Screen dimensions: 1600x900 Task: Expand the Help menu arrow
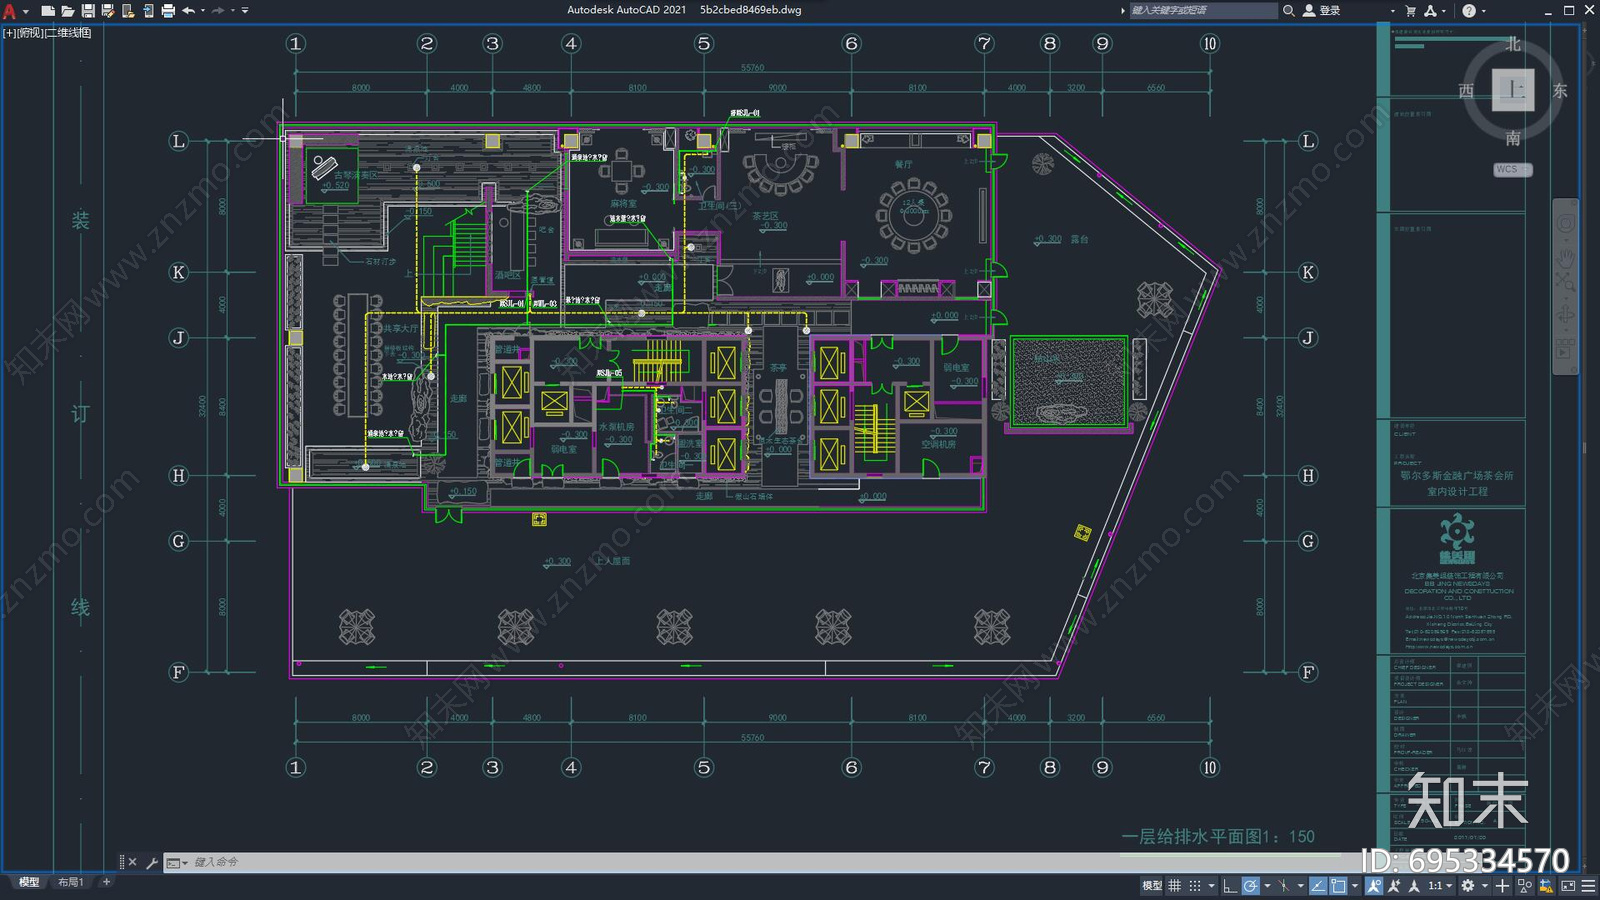pyautogui.click(x=1483, y=11)
